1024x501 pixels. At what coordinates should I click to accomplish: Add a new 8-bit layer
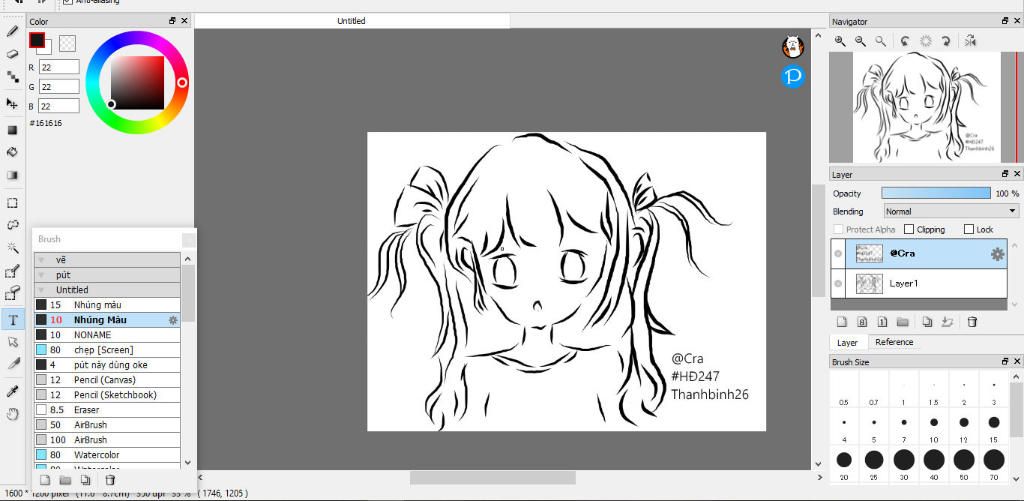pos(862,321)
